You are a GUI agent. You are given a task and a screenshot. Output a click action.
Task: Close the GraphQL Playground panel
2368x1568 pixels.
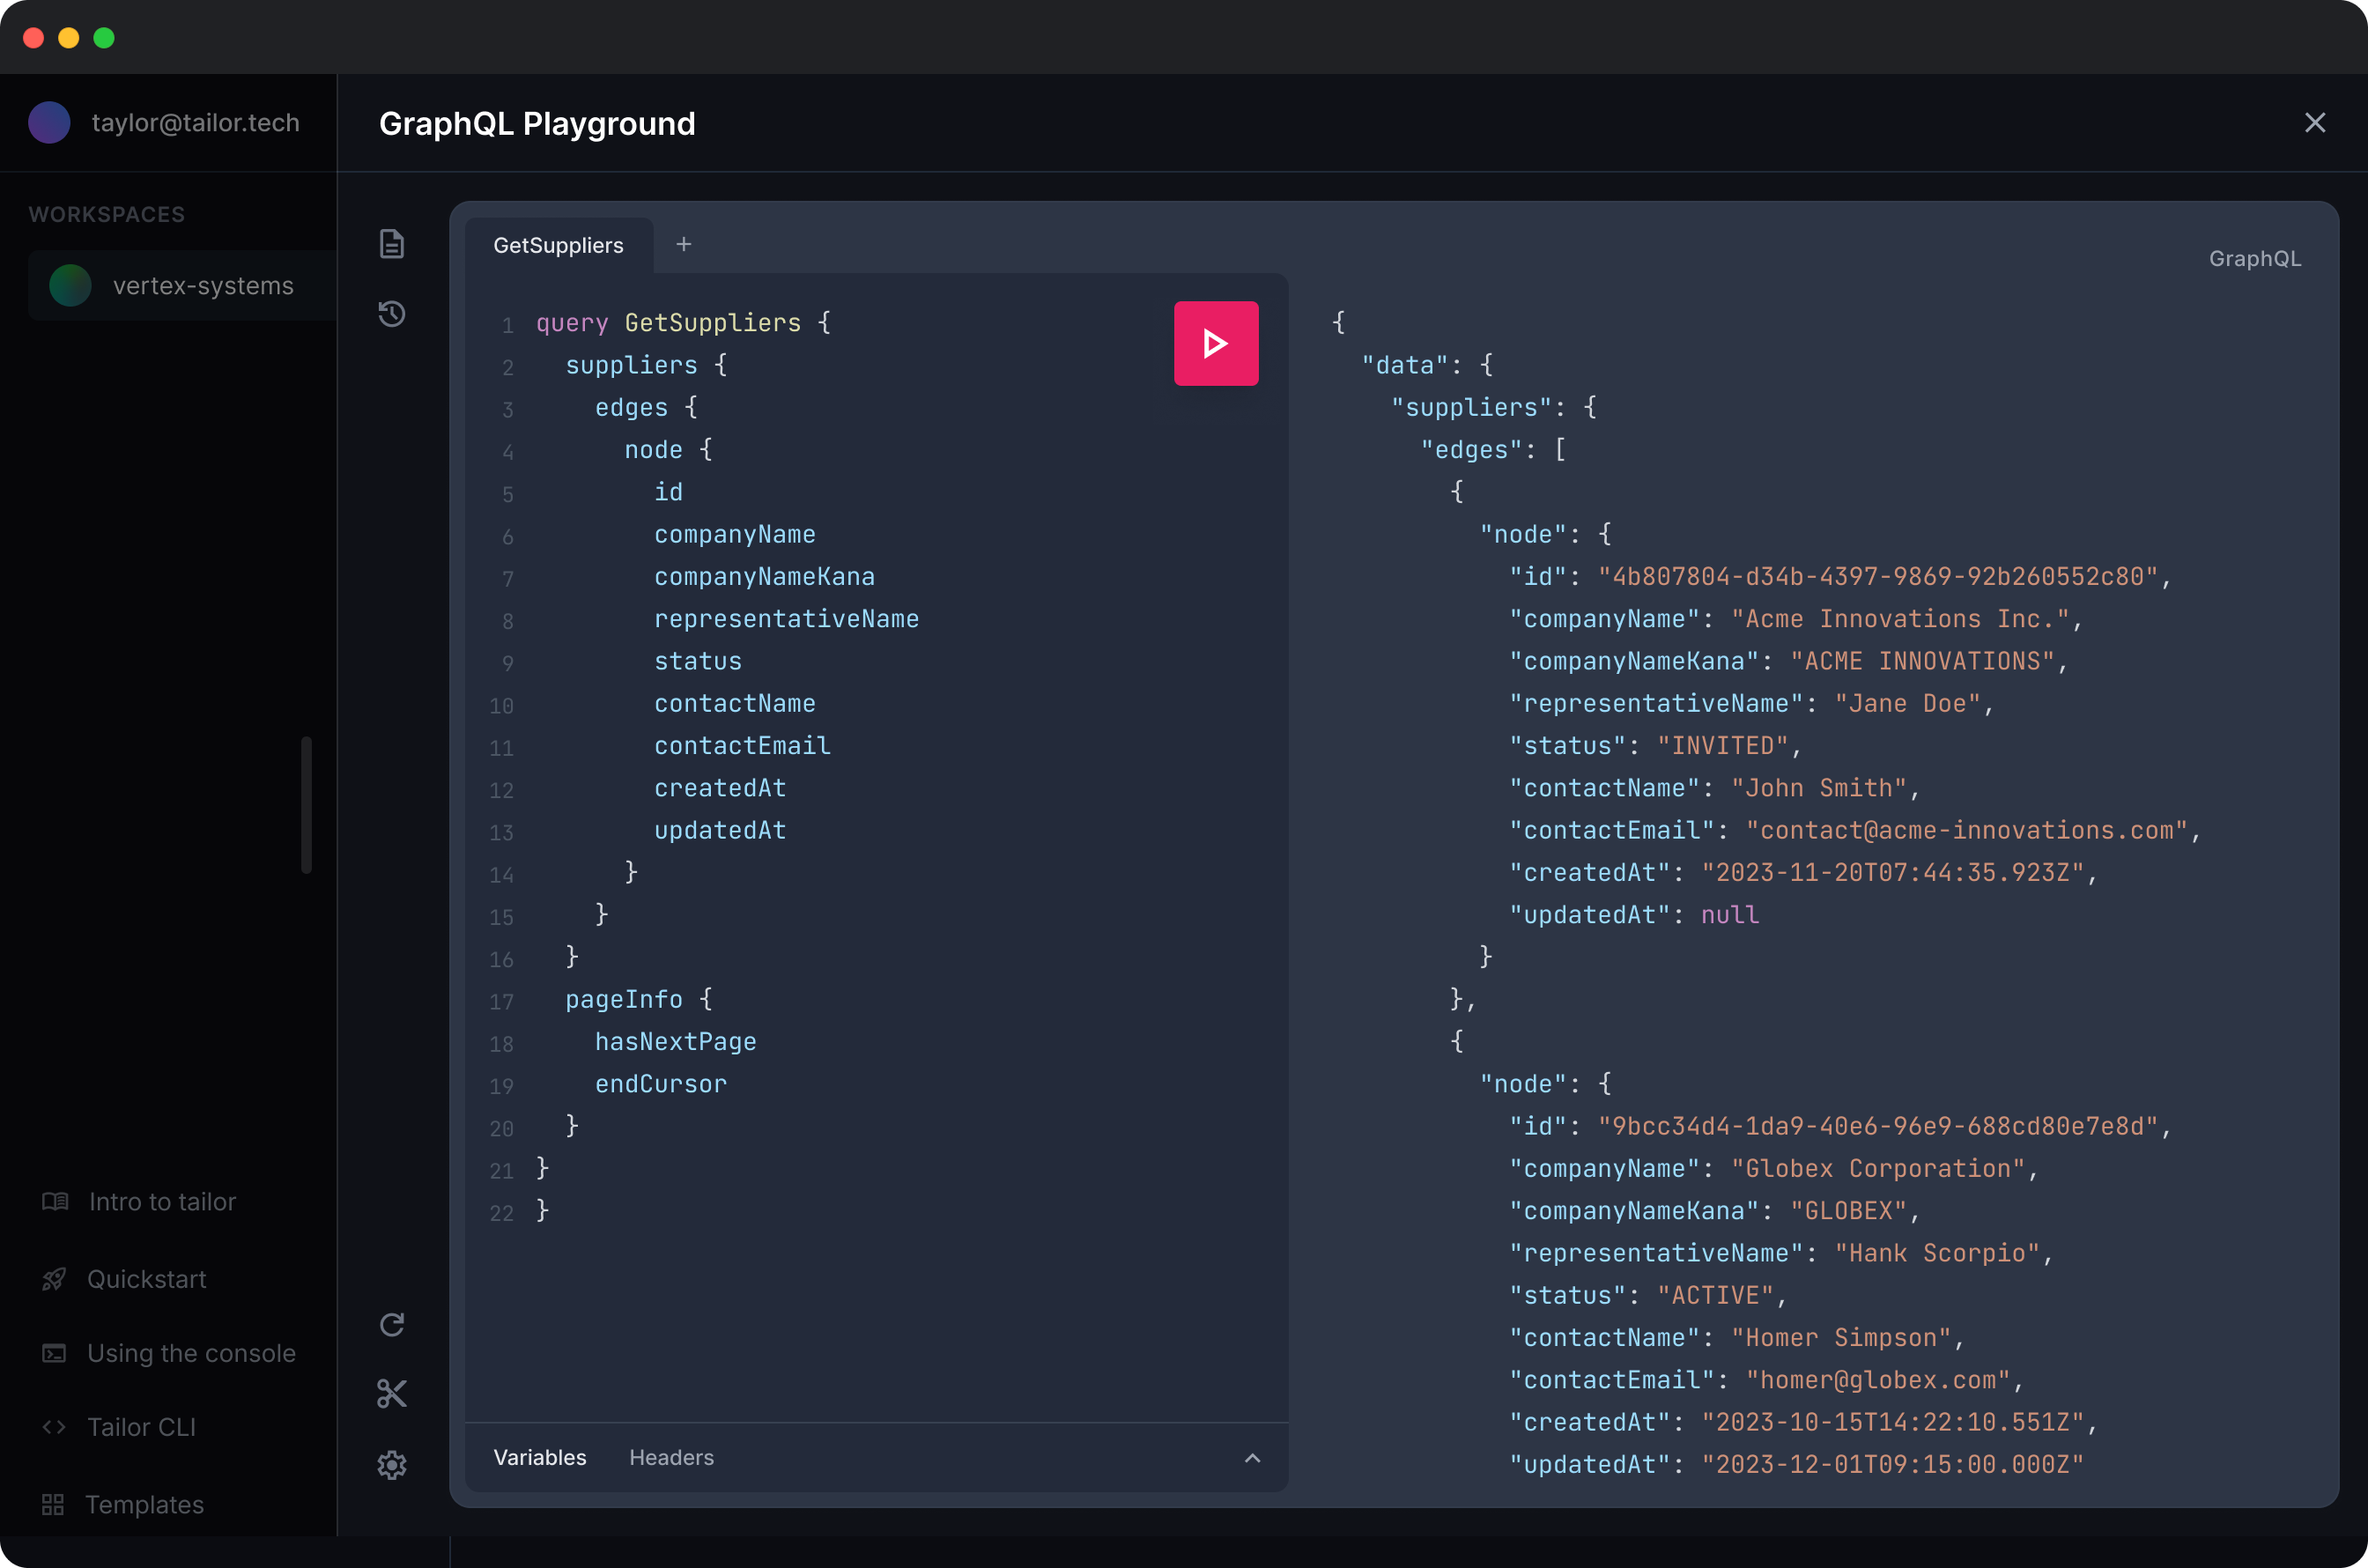point(2314,123)
